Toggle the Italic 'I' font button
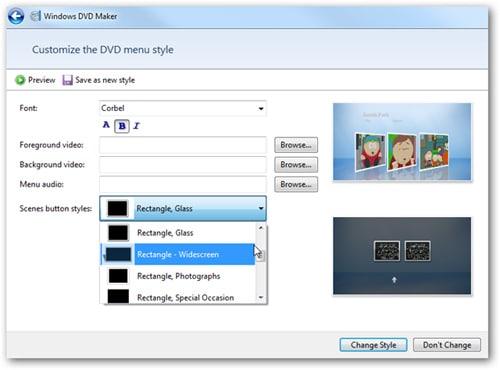 pos(136,126)
